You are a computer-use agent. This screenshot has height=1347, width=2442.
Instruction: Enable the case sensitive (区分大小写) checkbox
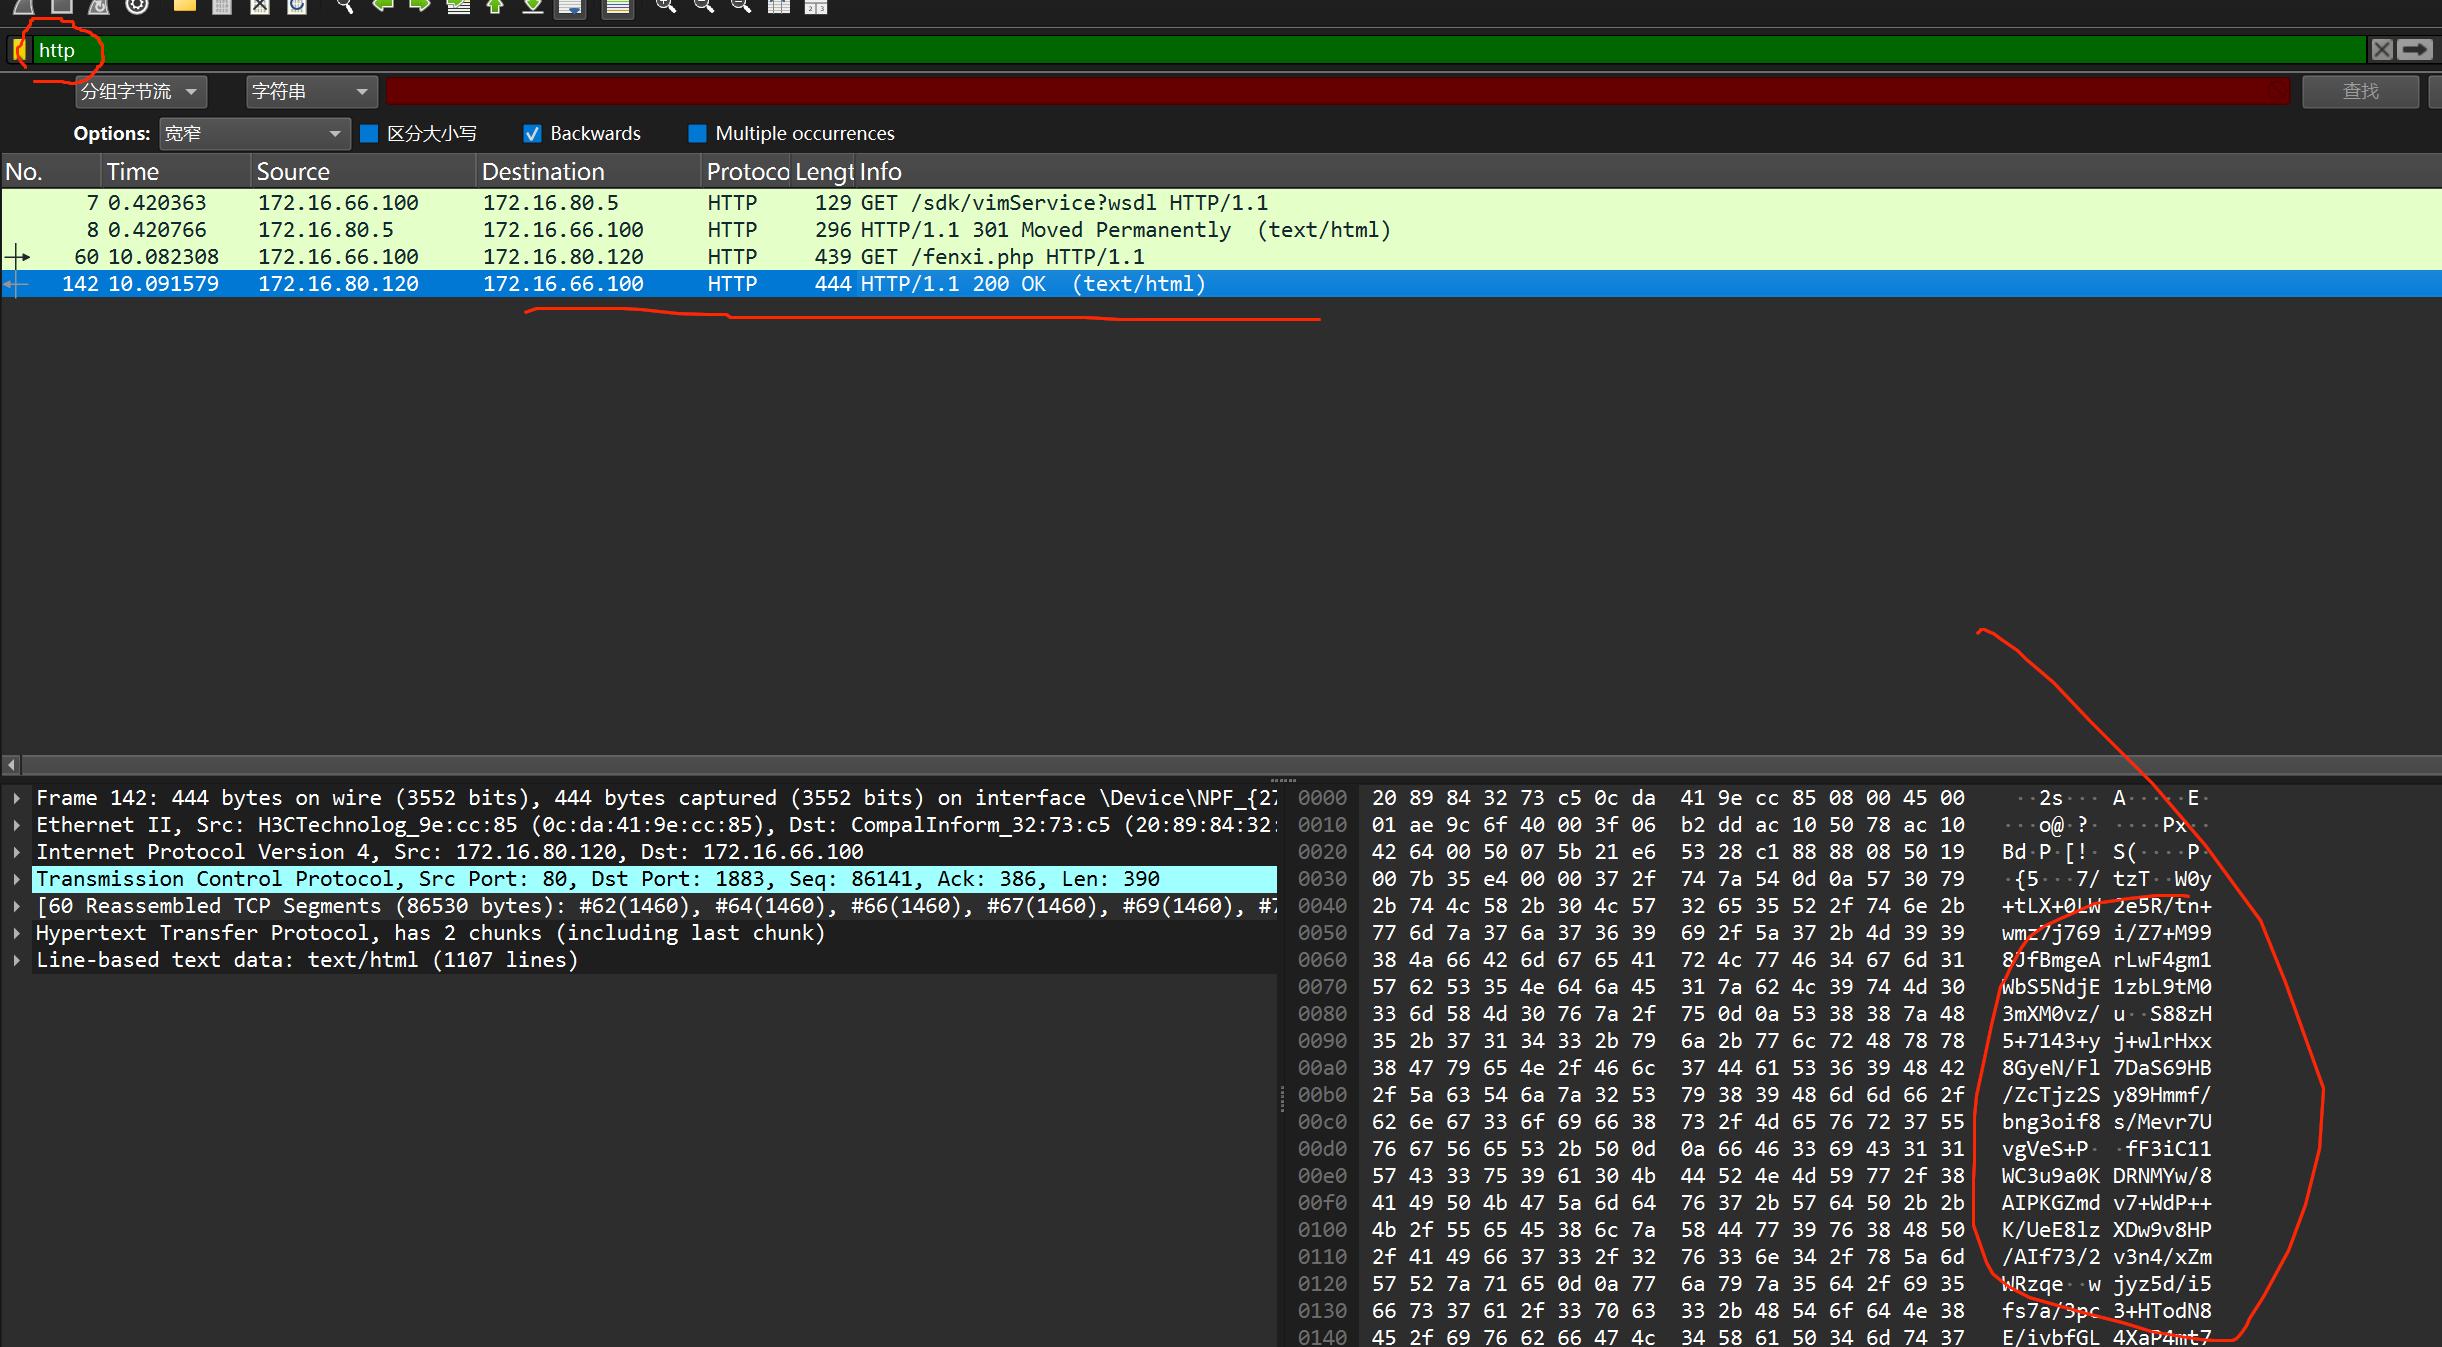pos(369,133)
